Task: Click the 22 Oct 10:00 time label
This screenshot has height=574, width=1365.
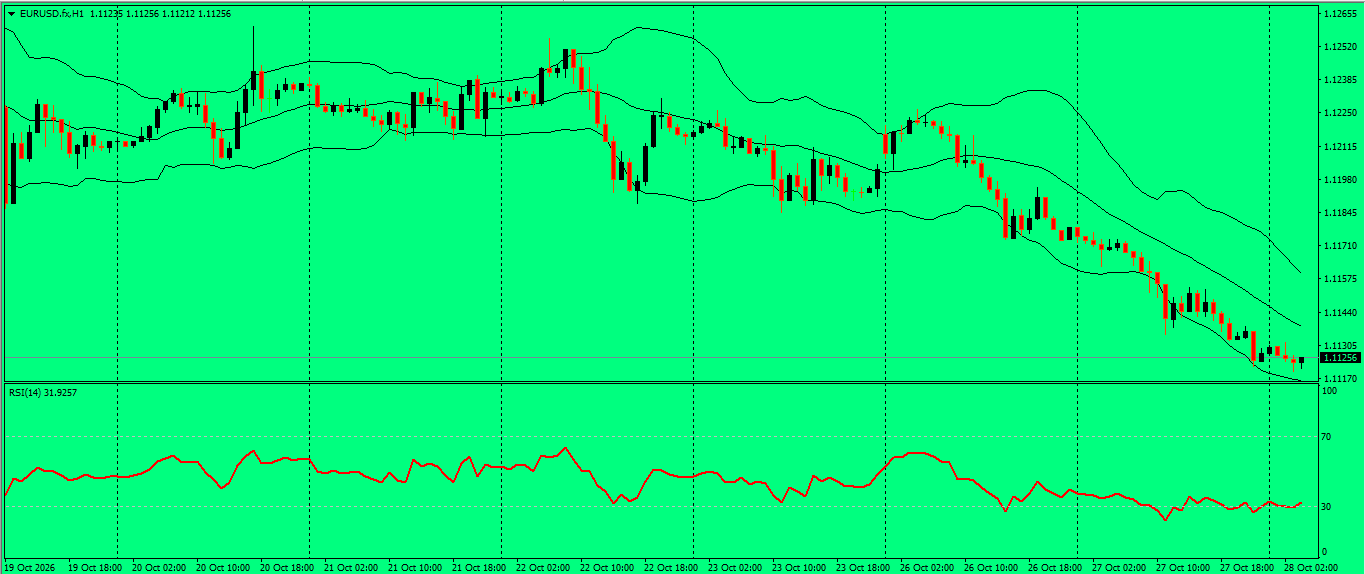Action: (x=607, y=567)
